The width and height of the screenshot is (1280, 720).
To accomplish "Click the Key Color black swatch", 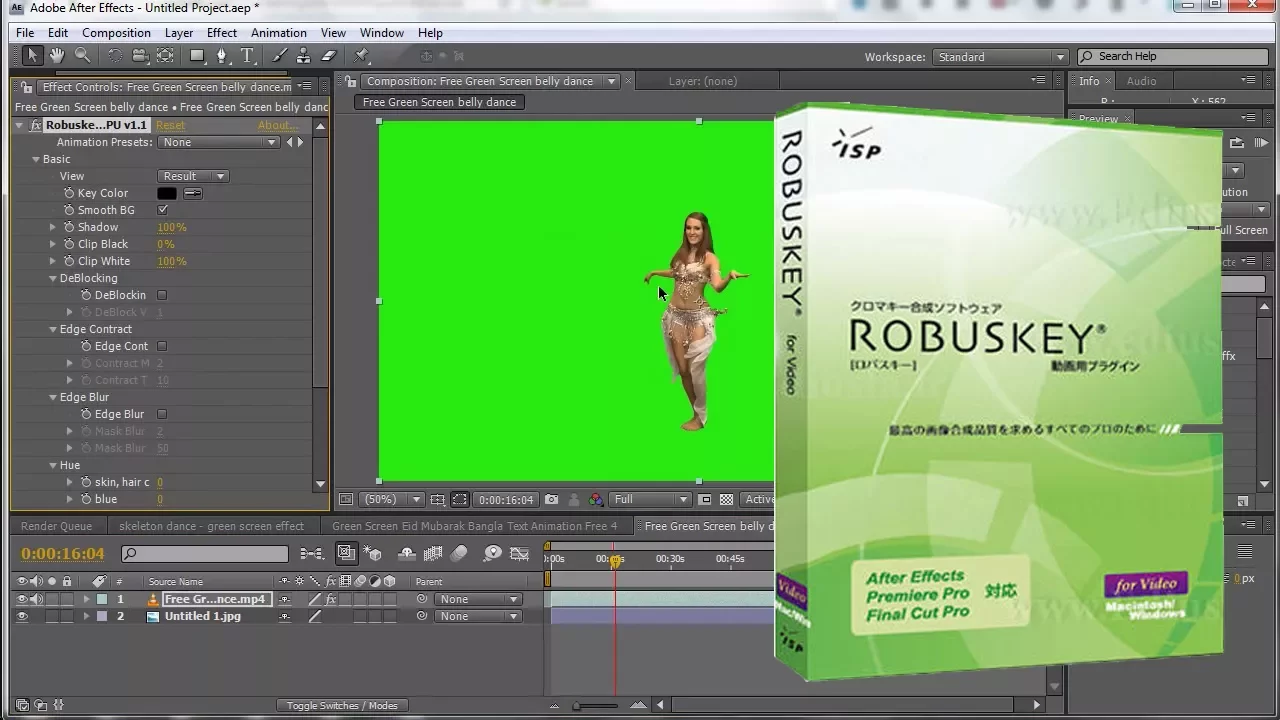I will [167, 193].
